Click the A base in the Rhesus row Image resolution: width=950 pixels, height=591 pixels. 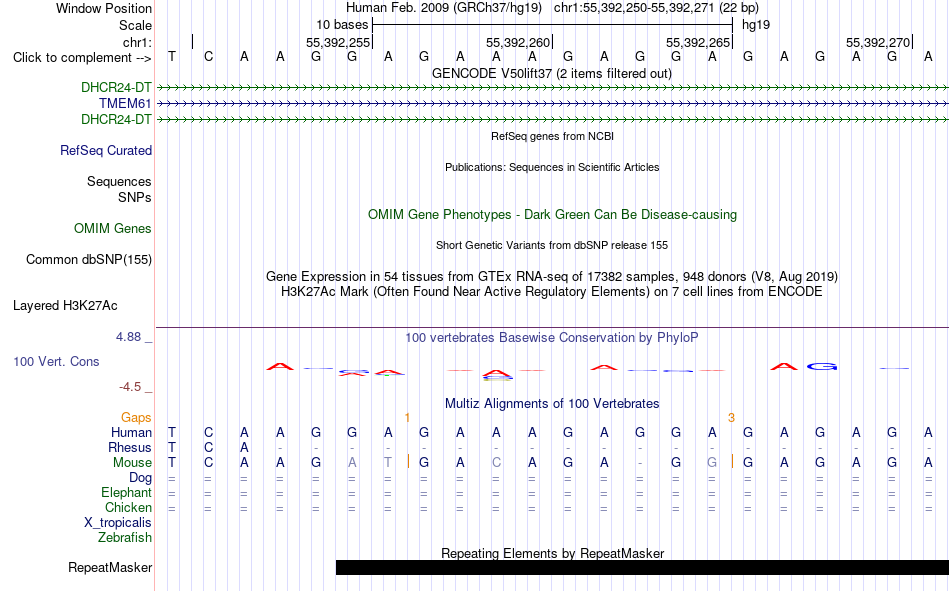point(244,447)
